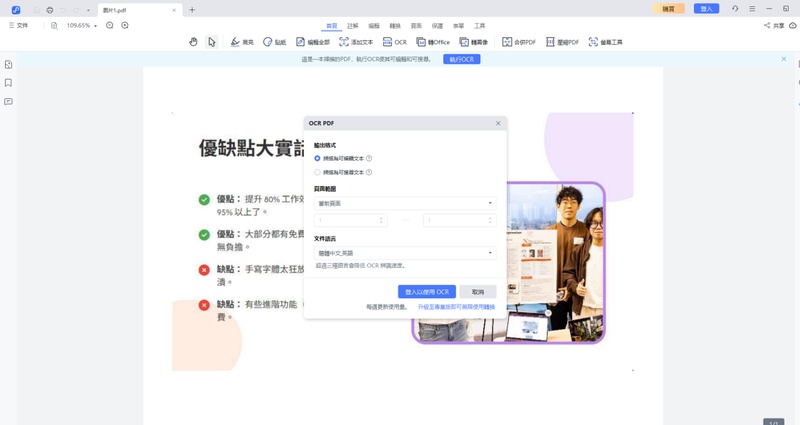The width and height of the screenshot is (800, 425).
Task: Click help icon beside searchable text option
Action: pyautogui.click(x=369, y=172)
